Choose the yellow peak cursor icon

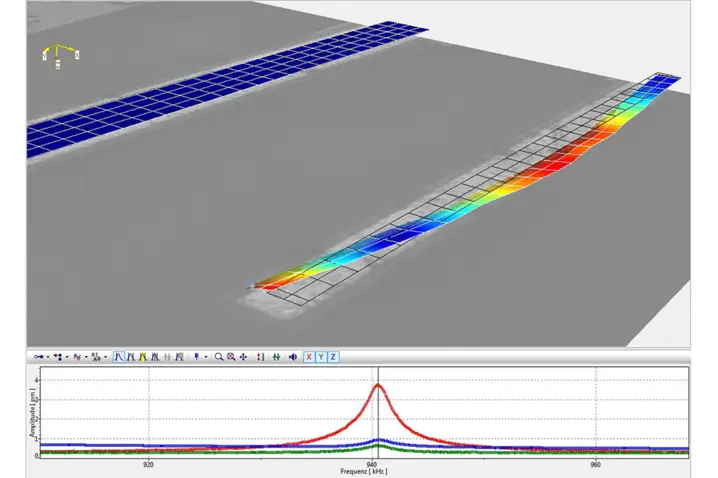144,357
